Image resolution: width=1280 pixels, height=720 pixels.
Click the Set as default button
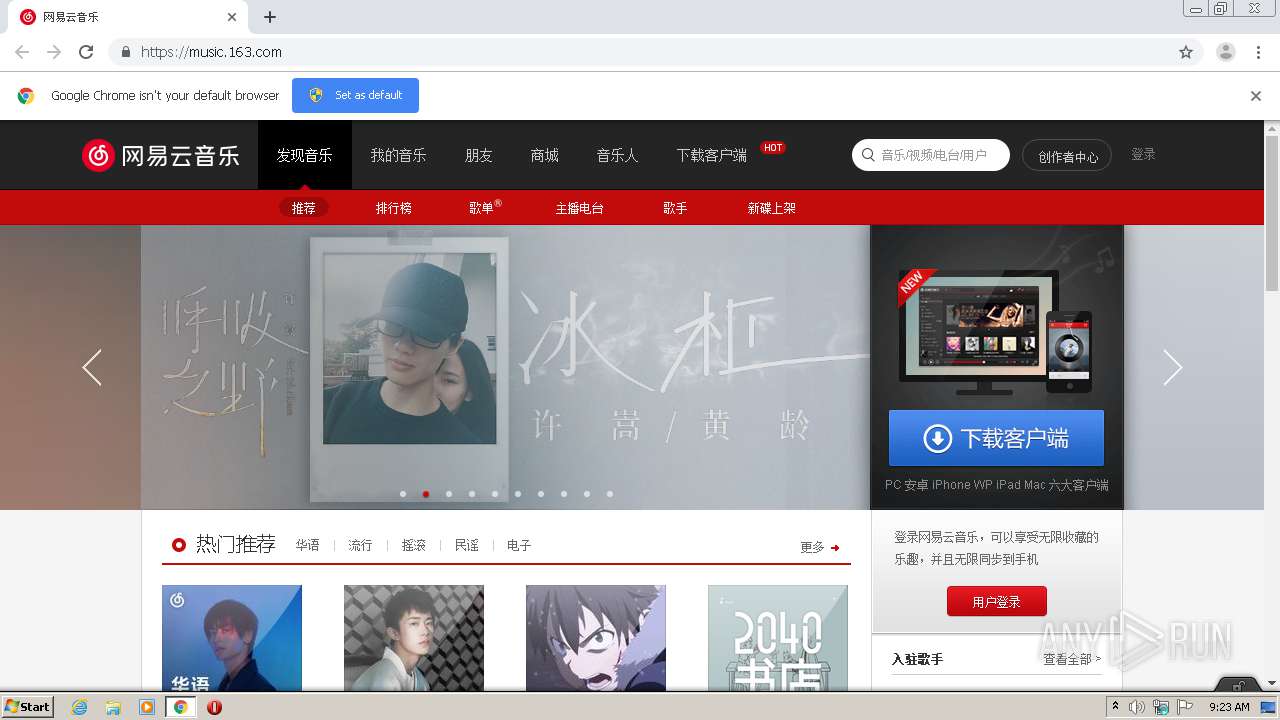[x=355, y=95]
